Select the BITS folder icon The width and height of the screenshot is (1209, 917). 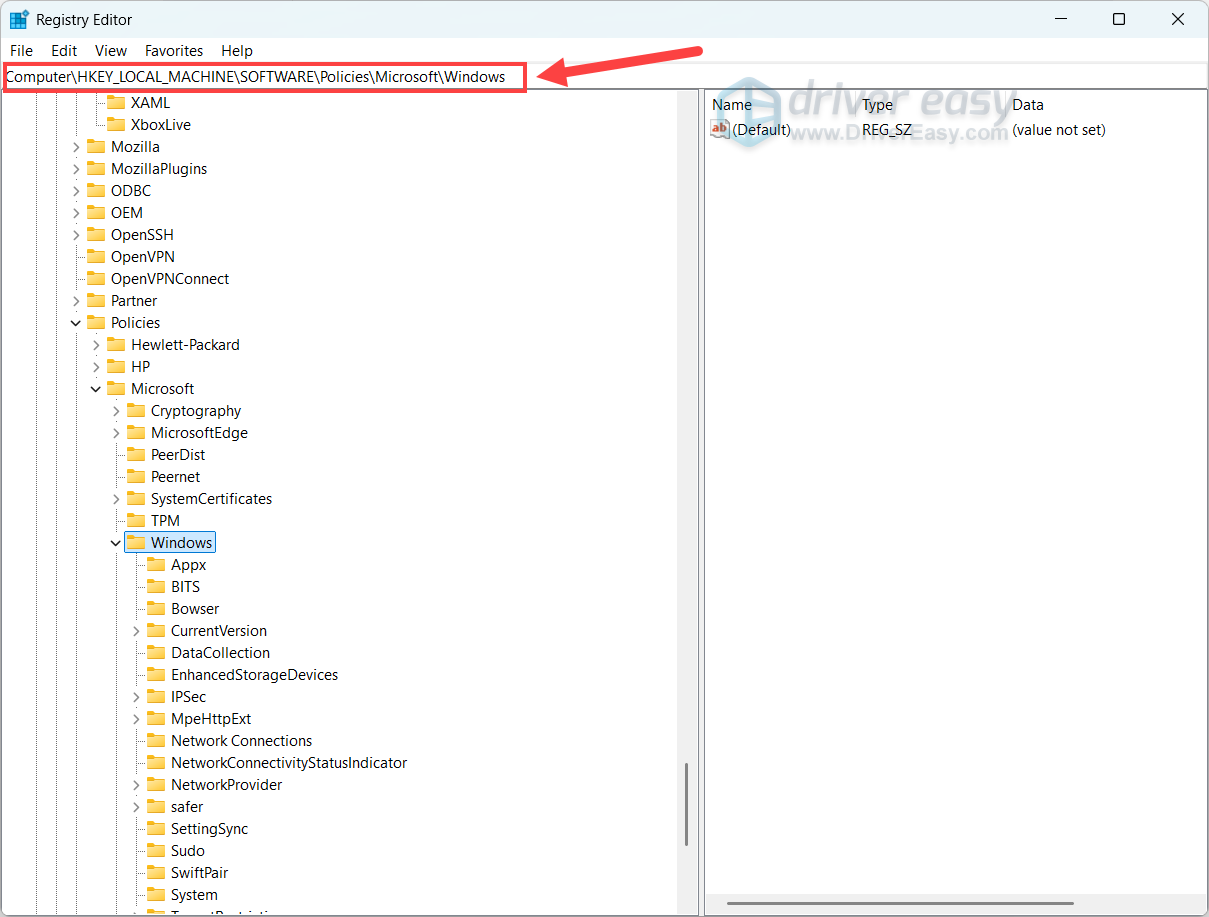[156, 586]
